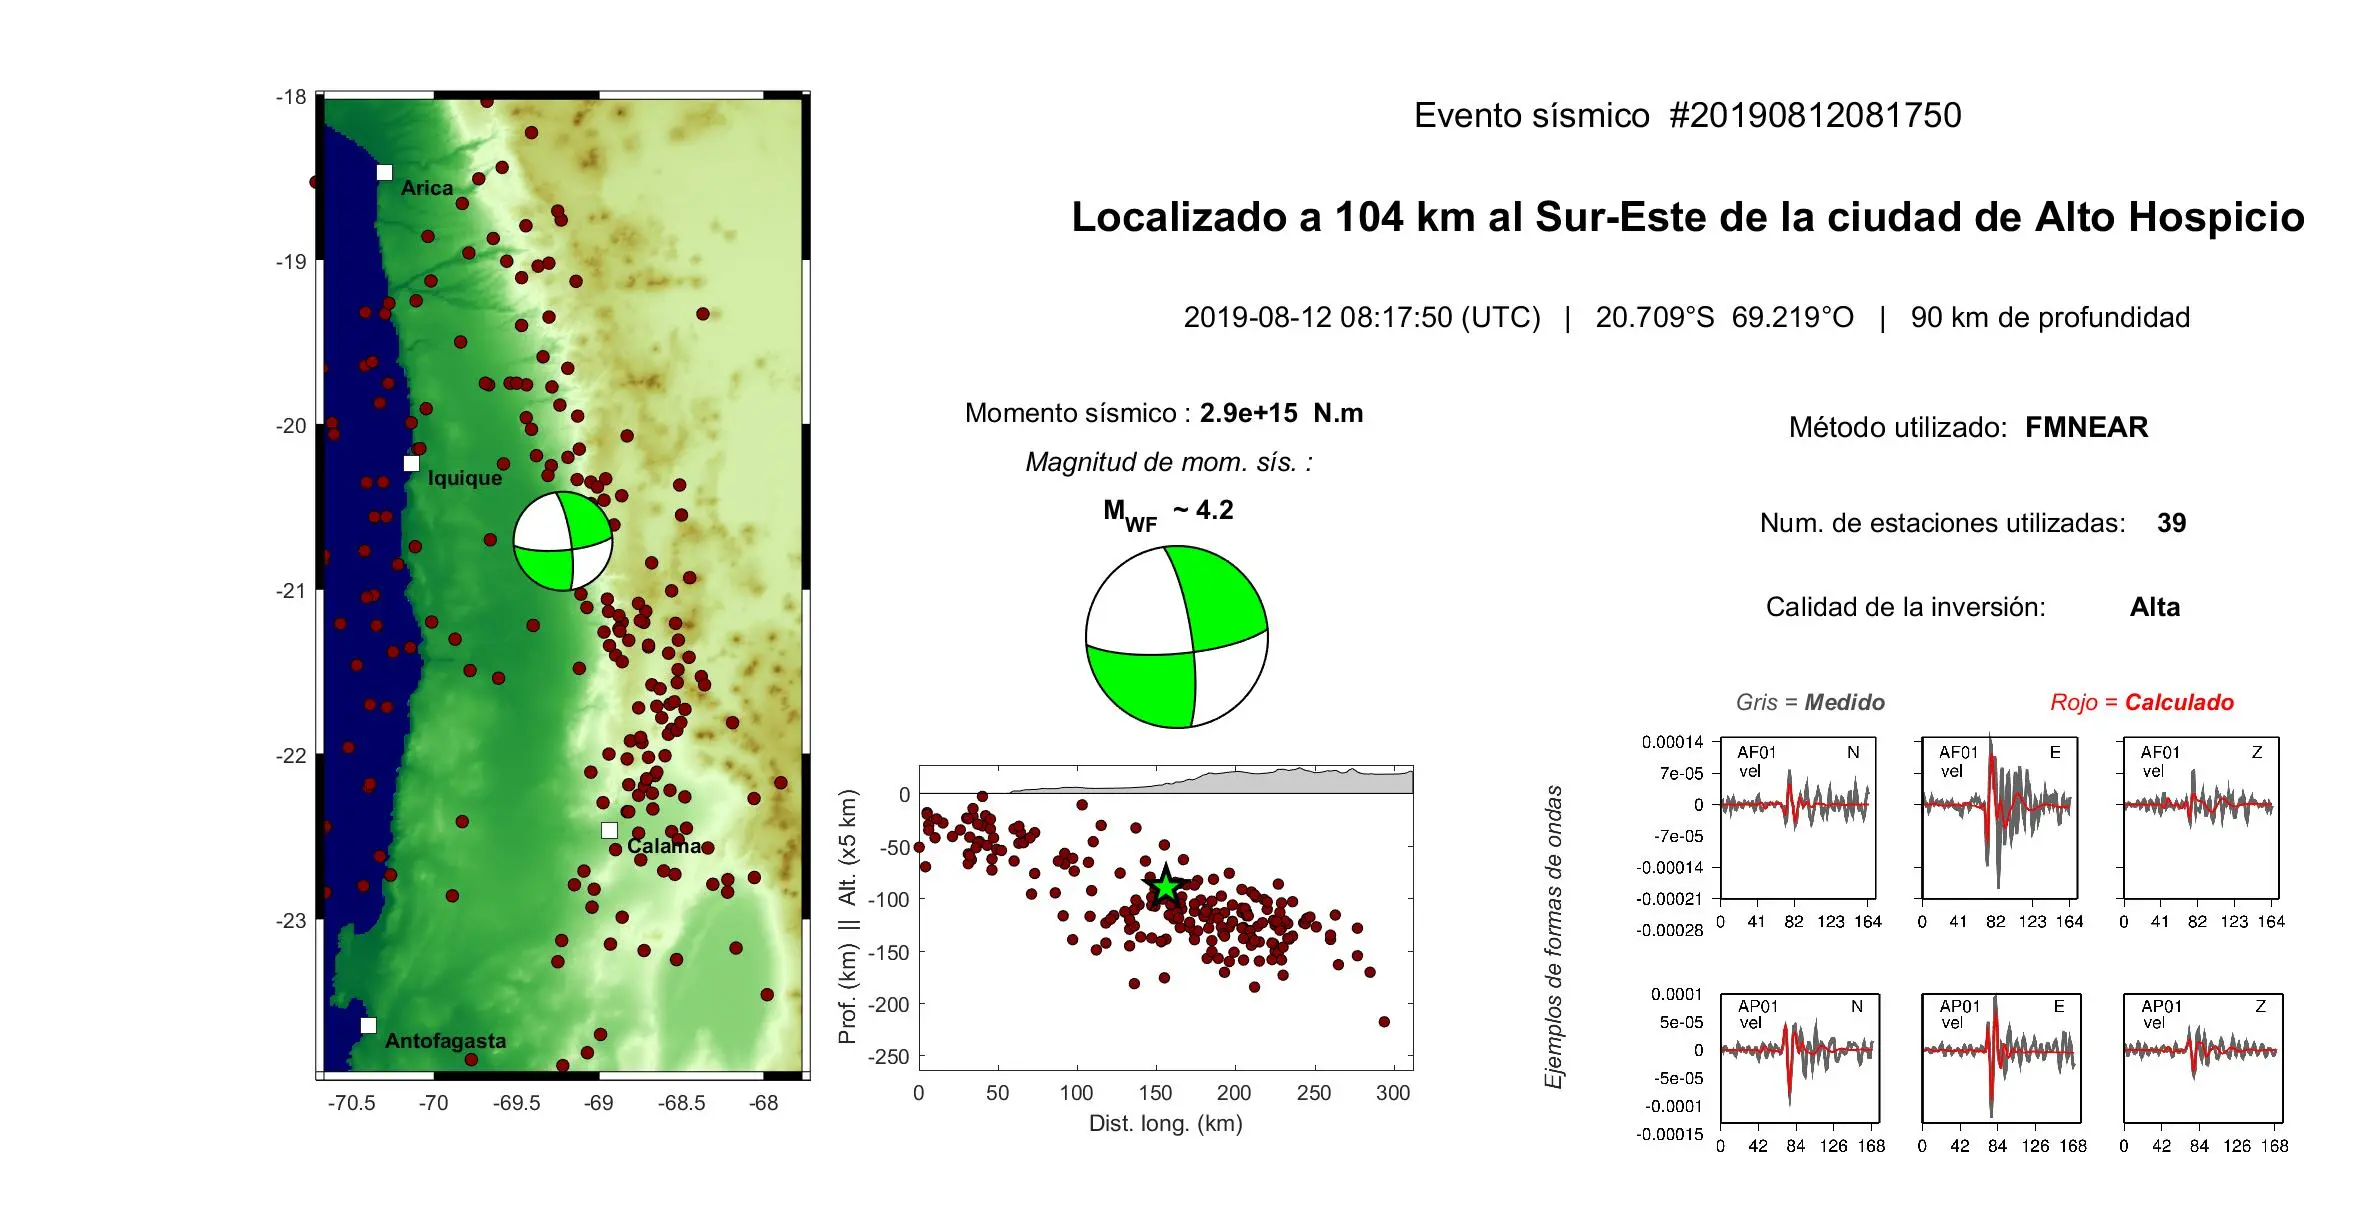Click the 'Prof. (km) || Alt. (x5 km)' axis label
This screenshot has height=1212, width=2378.
(x=848, y=917)
